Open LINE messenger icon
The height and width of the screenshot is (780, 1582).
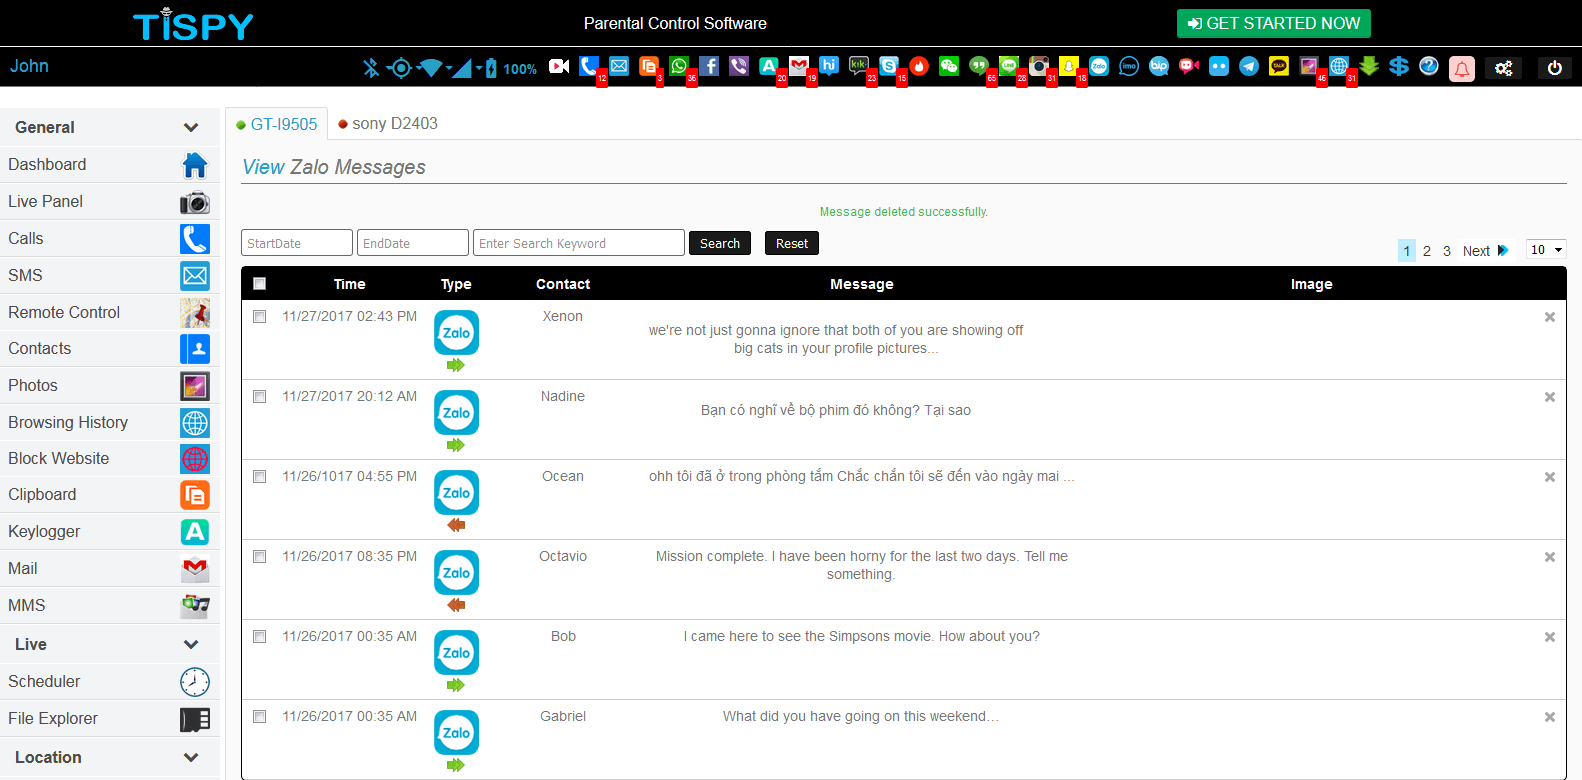point(1009,66)
